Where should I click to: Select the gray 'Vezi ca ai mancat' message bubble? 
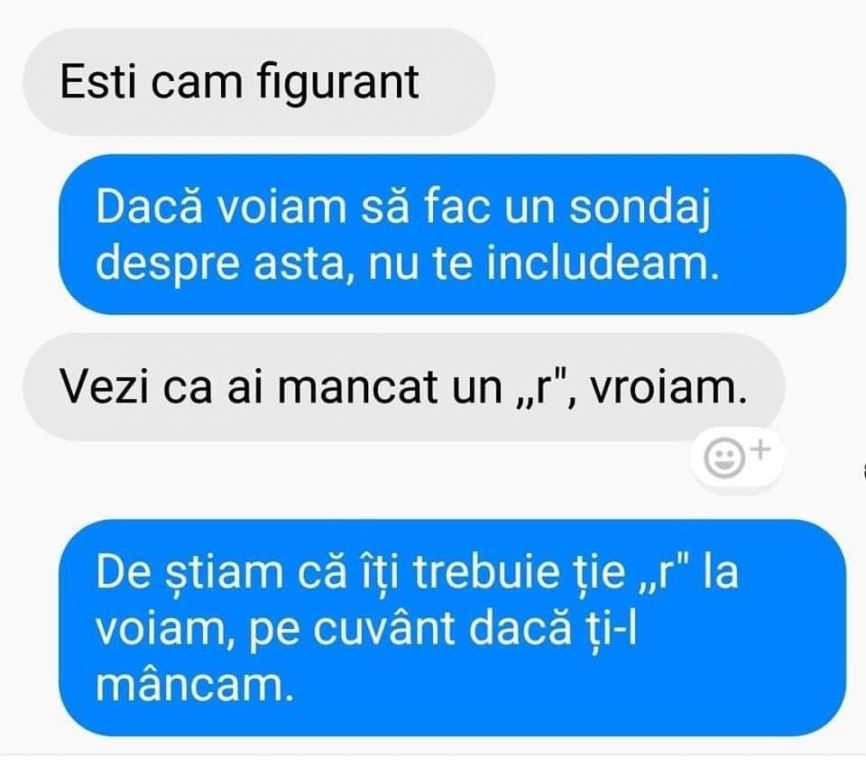click(403, 386)
